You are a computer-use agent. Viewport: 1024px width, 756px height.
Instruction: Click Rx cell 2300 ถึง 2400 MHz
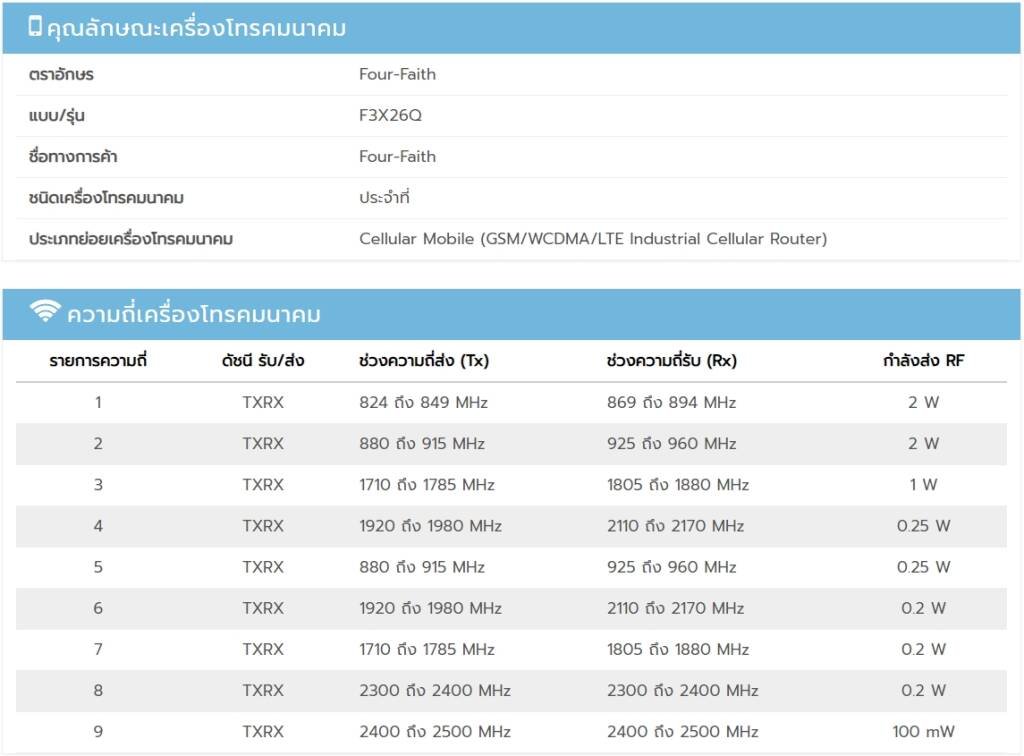pos(682,690)
